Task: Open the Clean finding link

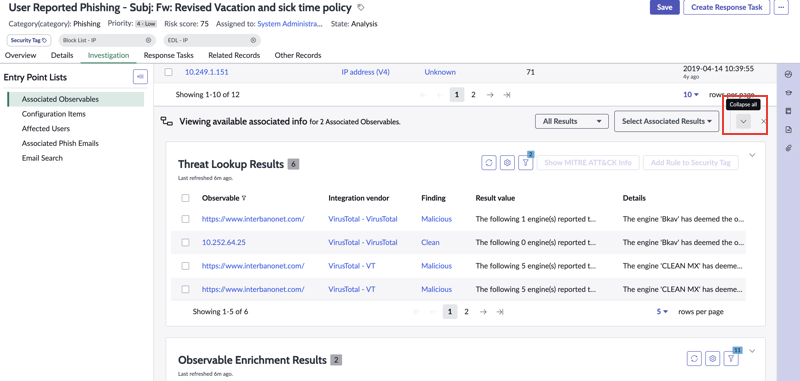Action: tap(430, 242)
